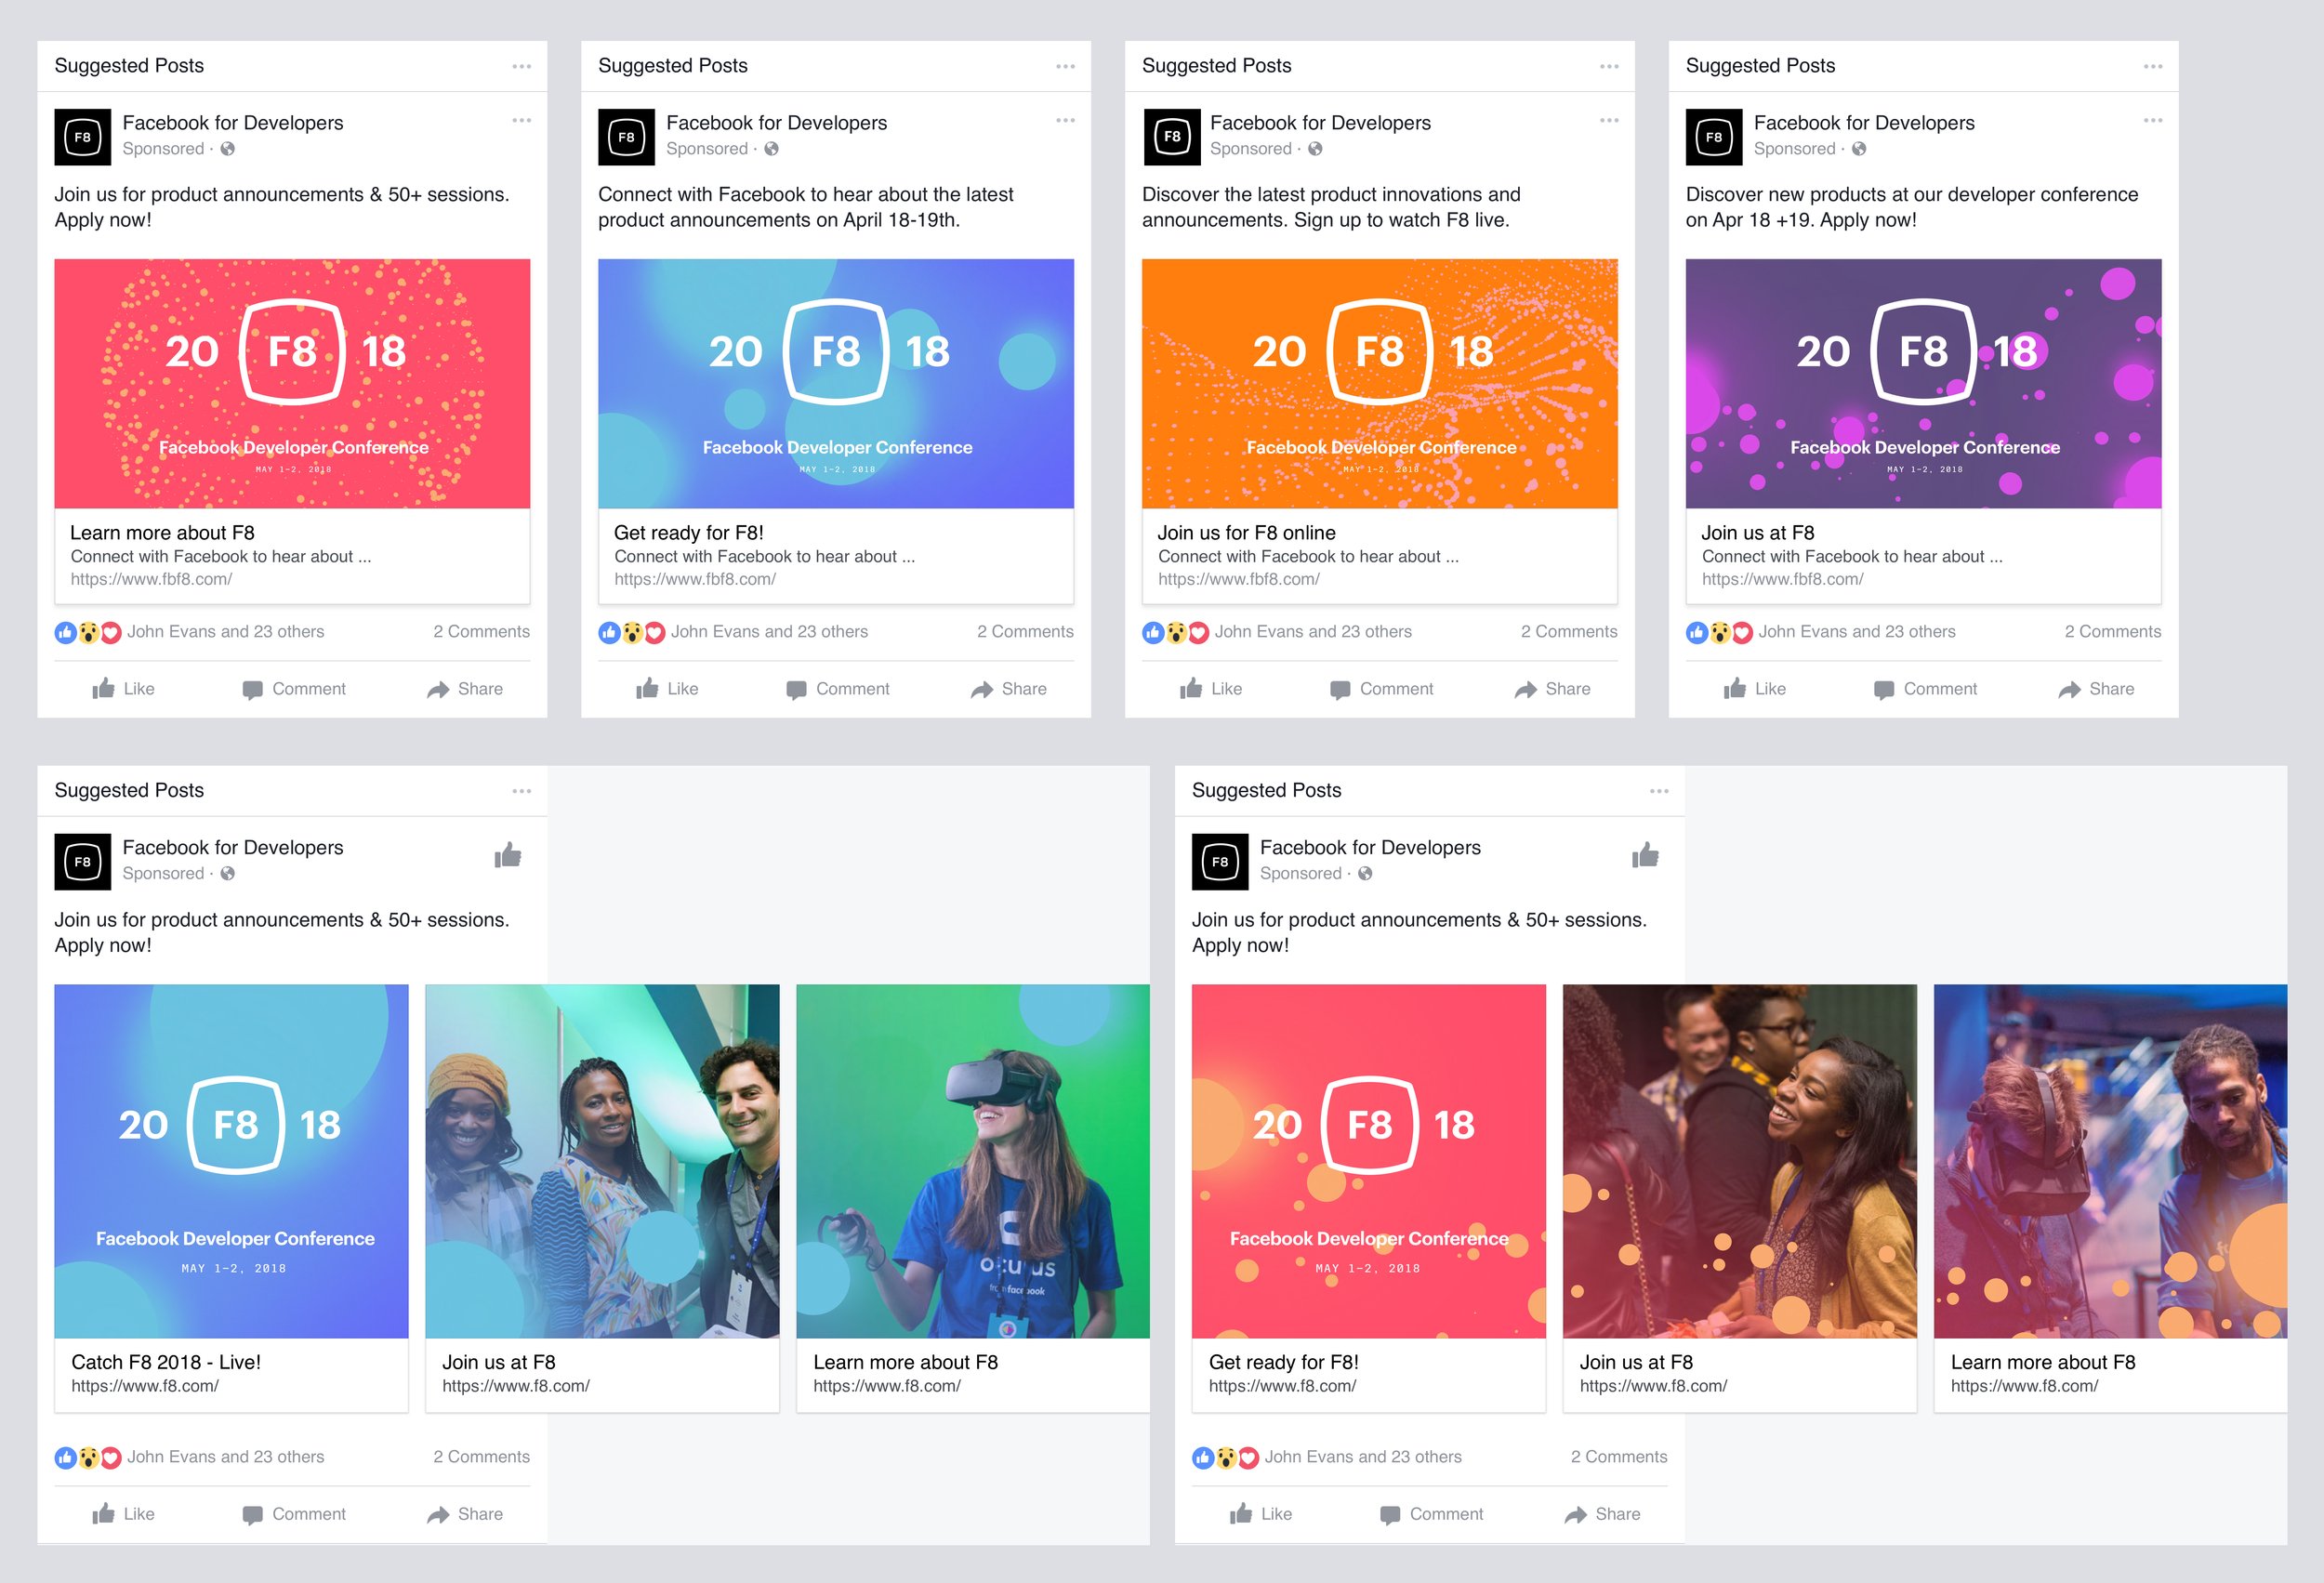This screenshot has width=2324, height=1583.
Task: Click Share arrow on bottom-right carousel post
Action: 1575,1515
